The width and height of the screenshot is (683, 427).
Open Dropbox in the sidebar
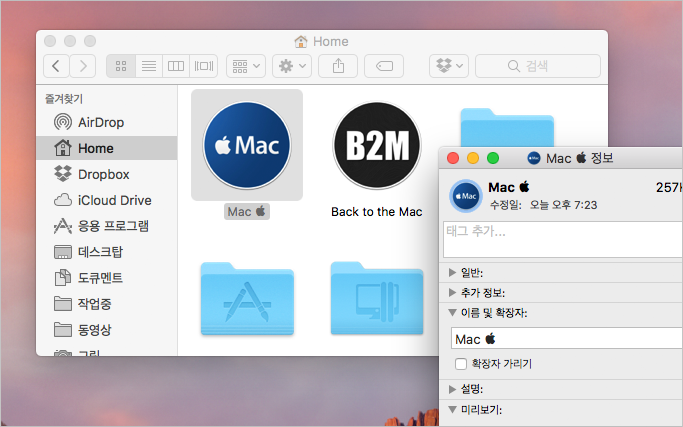click(107, 174)
